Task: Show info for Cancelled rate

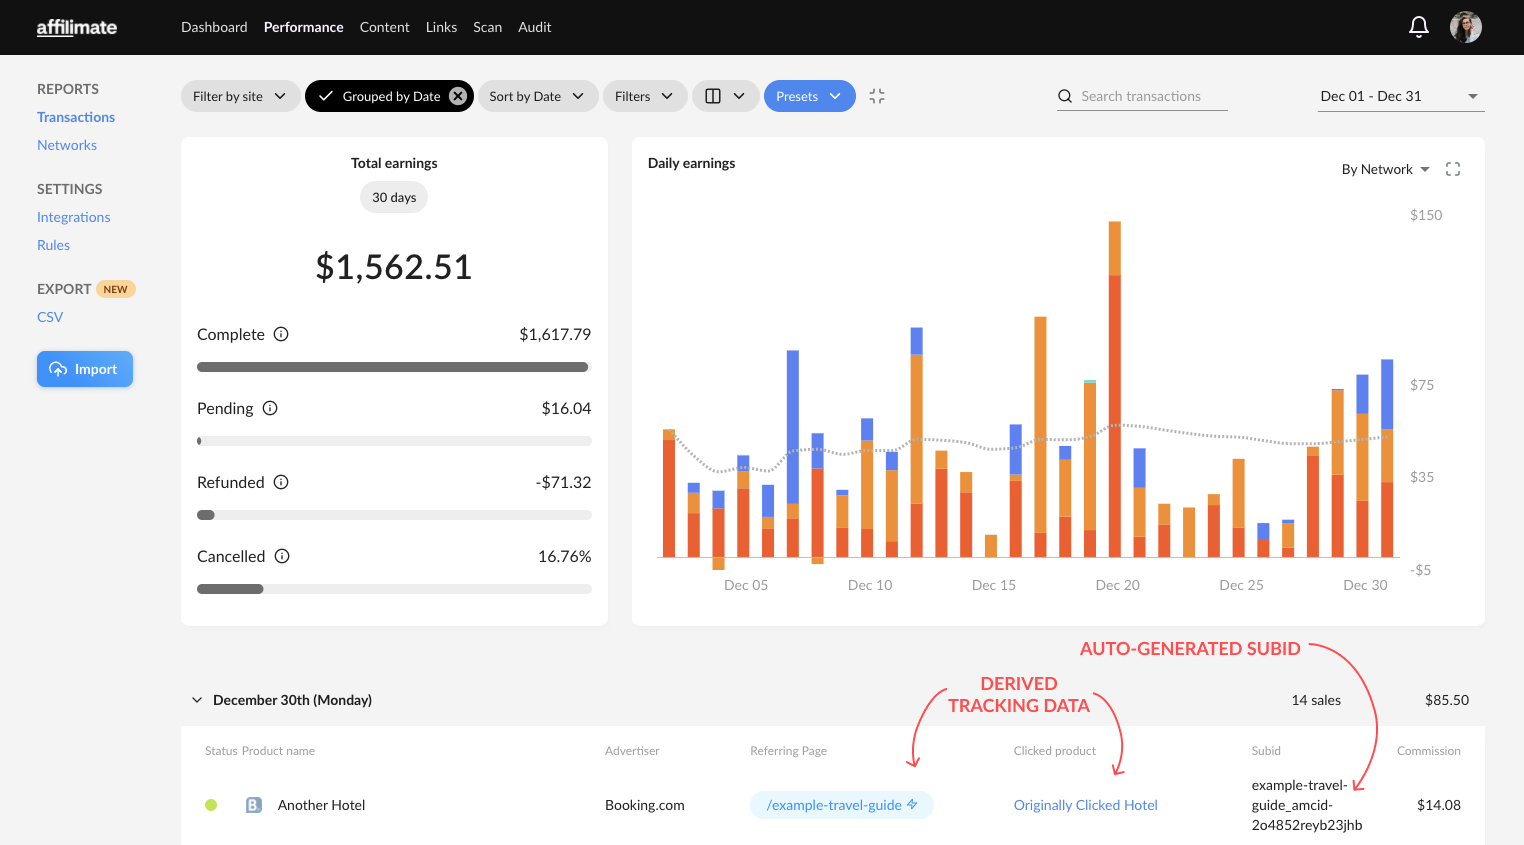Action: [x=282, y=556]
